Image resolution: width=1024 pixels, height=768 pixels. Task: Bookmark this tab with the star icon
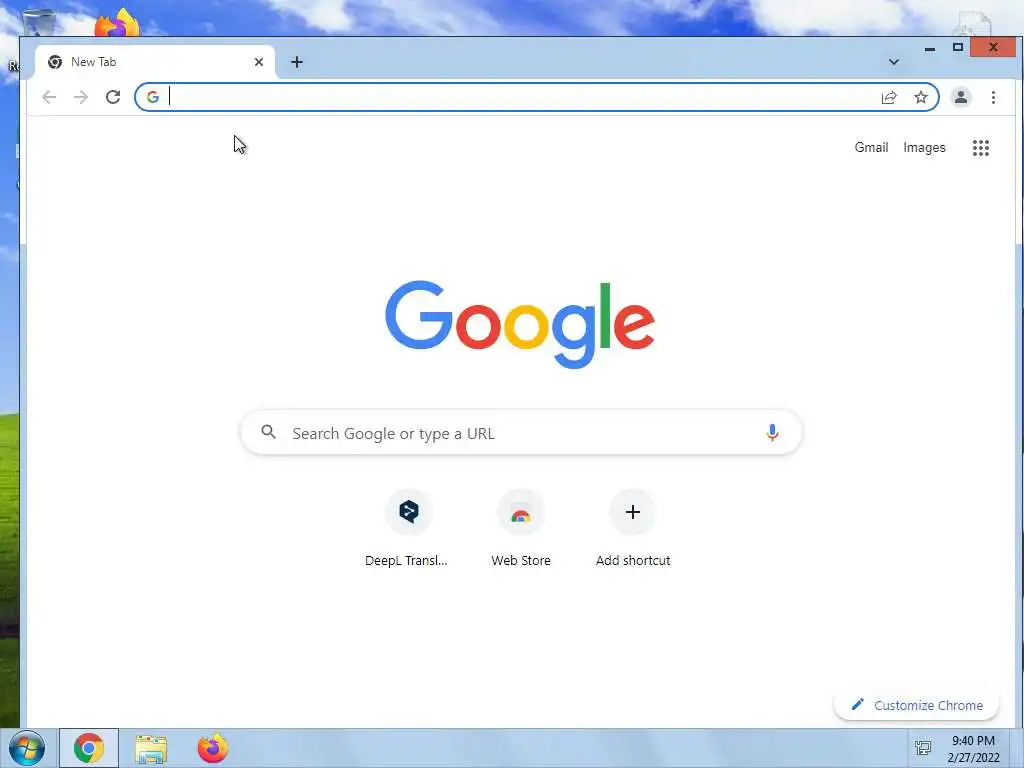(x=921, y=97)
